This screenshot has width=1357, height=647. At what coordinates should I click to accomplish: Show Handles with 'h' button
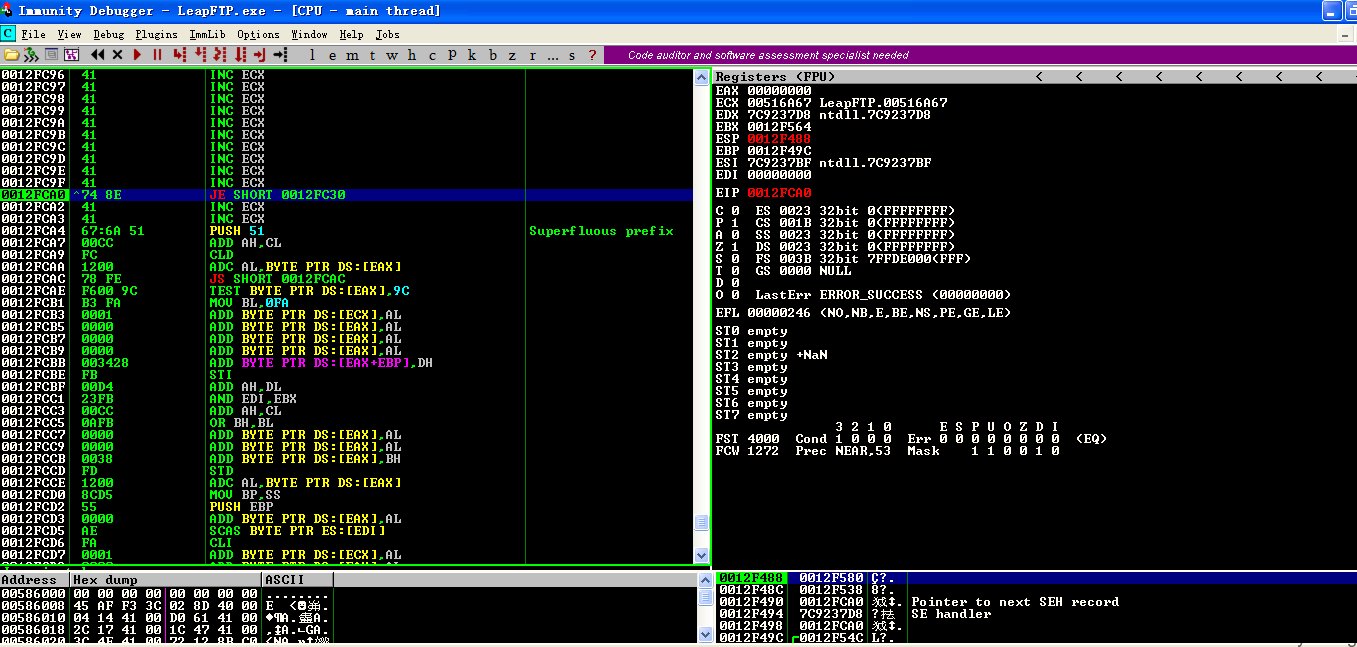tap(412, 54)
